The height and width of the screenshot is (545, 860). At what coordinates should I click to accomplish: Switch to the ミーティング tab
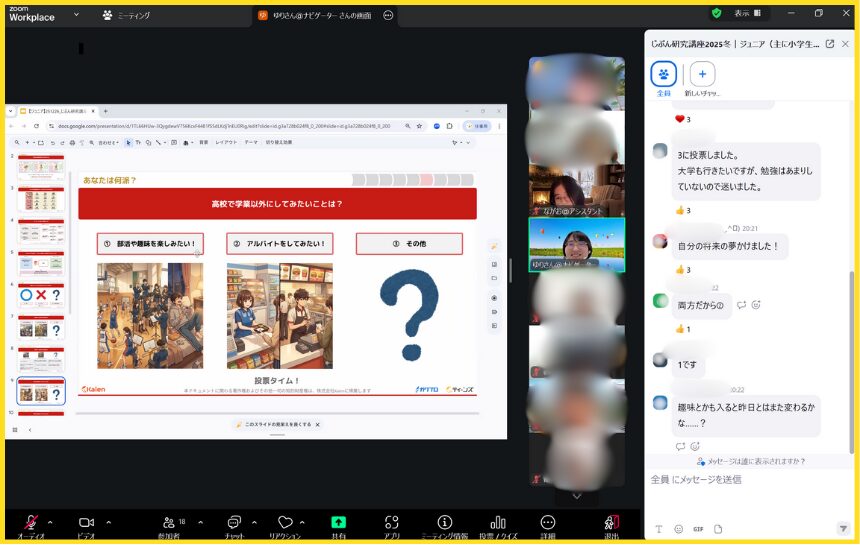click(x=127, y=15)
